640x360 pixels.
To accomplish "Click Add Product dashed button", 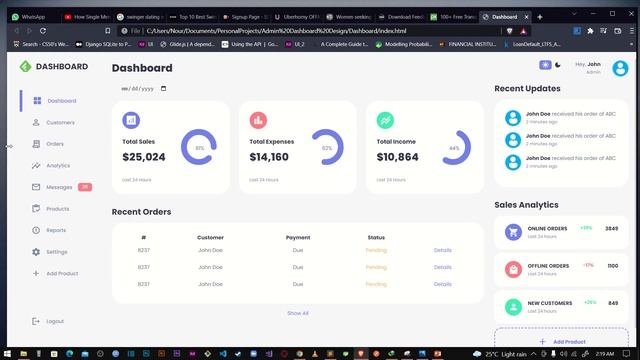I will [561, 338].
